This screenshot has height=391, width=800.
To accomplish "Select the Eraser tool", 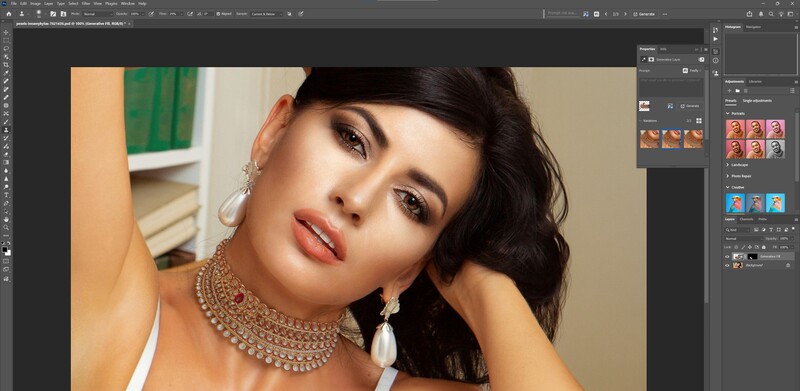I will pos(6,154).
